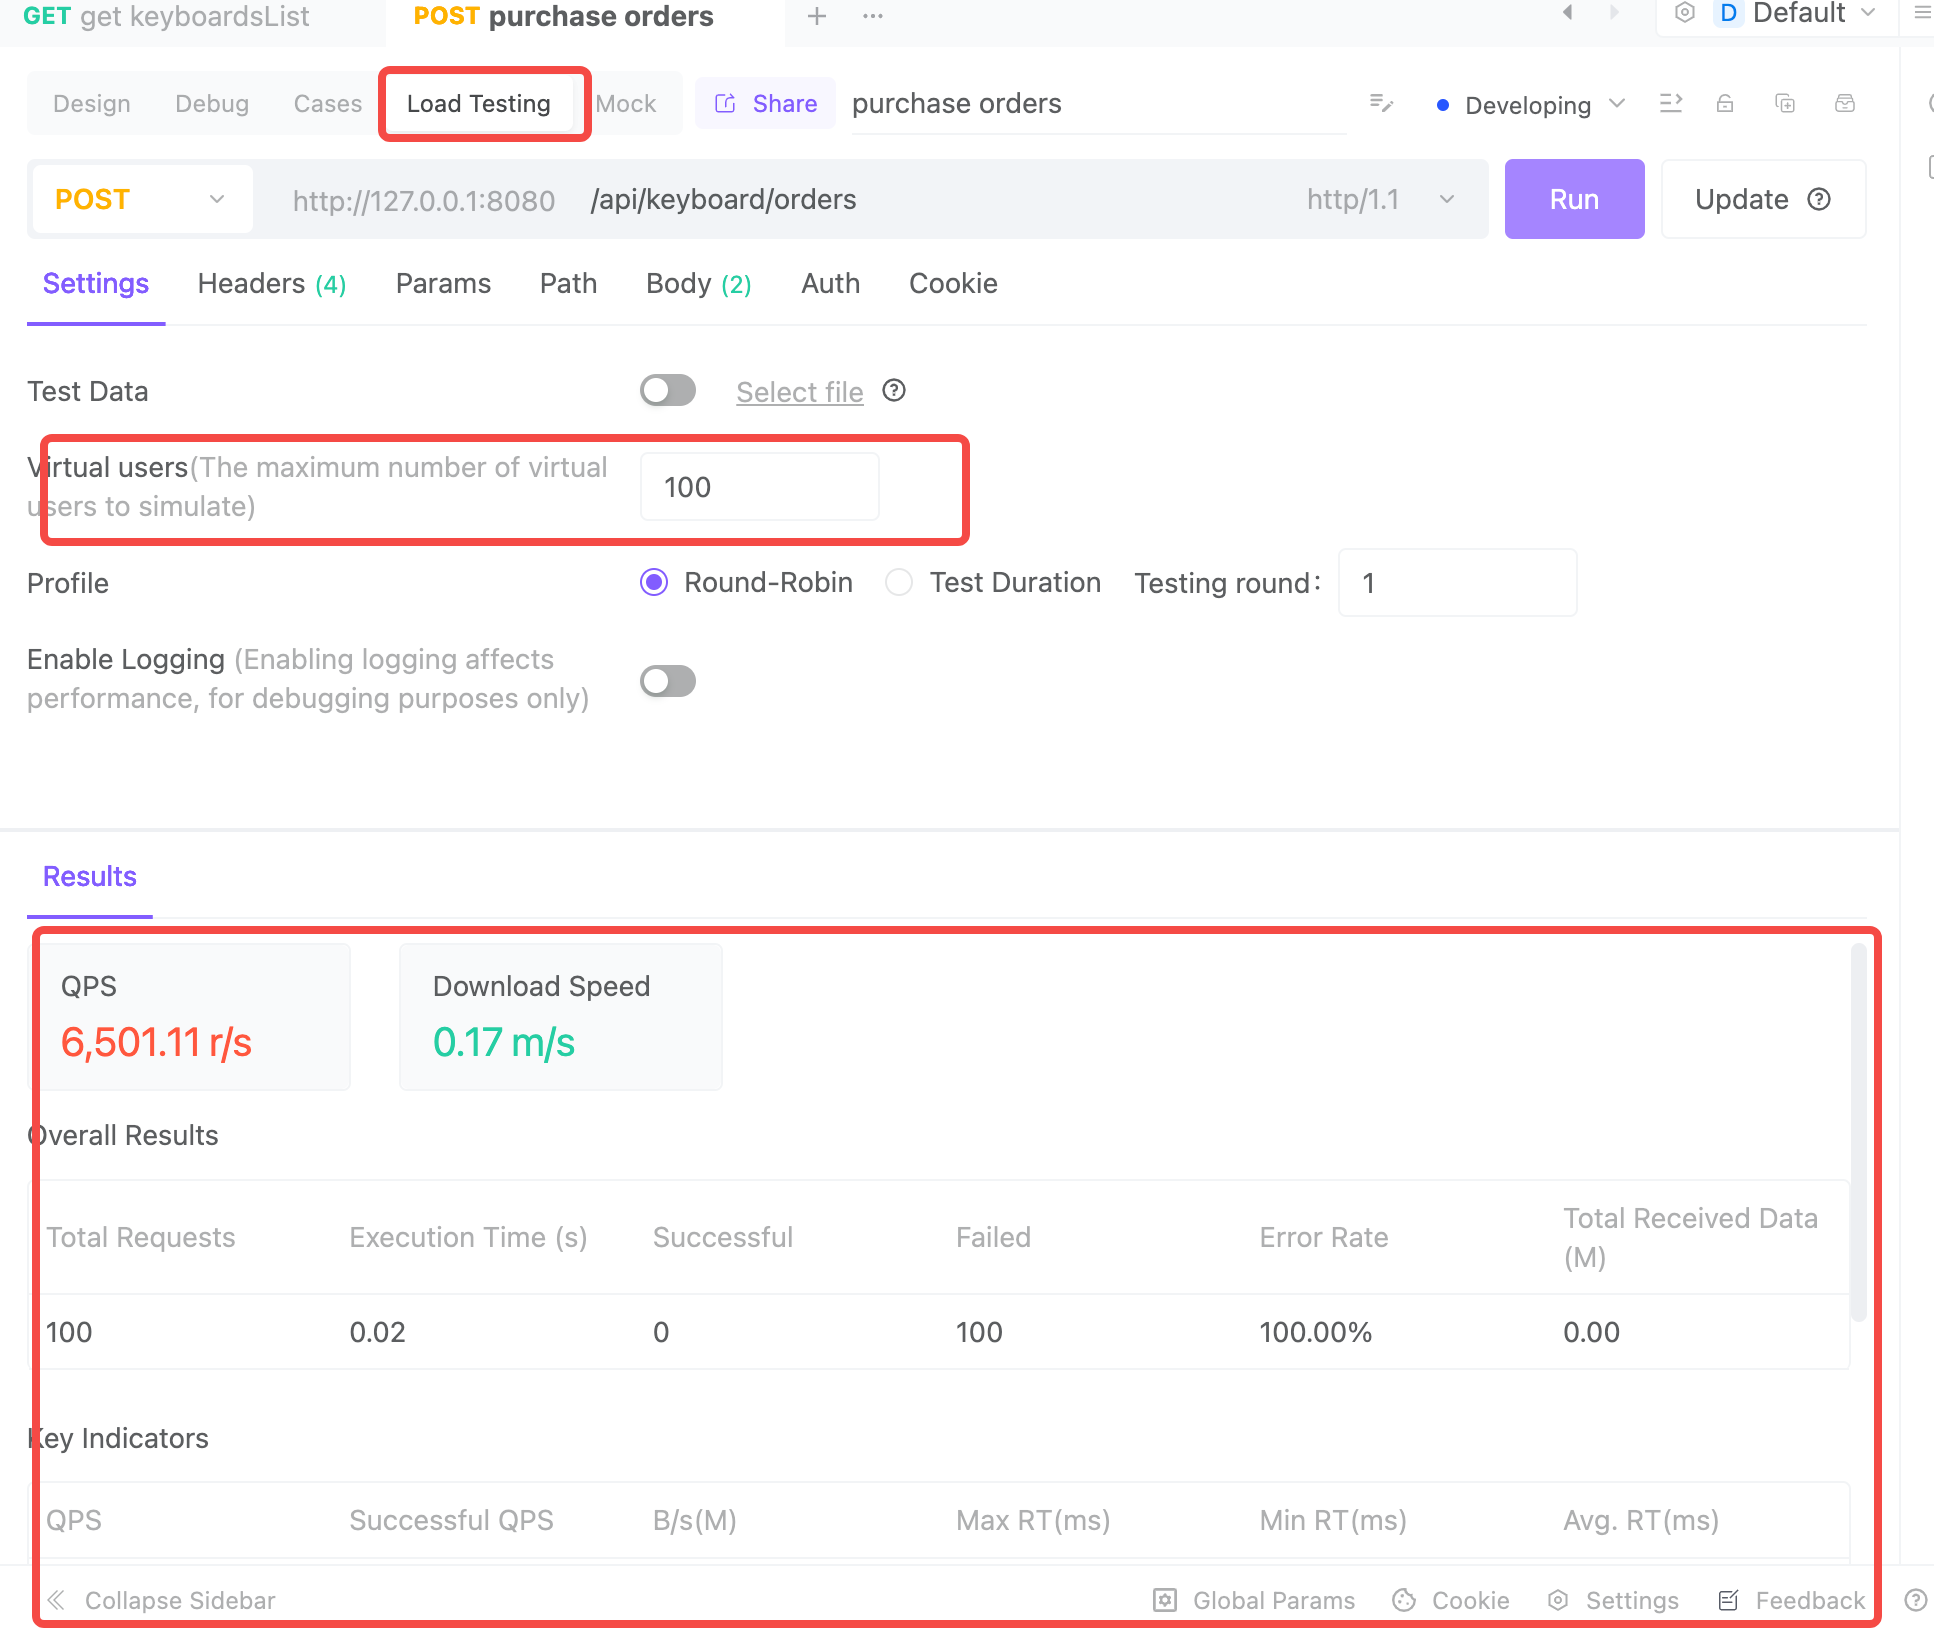Open Path tab
Screen dimensions: 1934x1630
(568, 284)
